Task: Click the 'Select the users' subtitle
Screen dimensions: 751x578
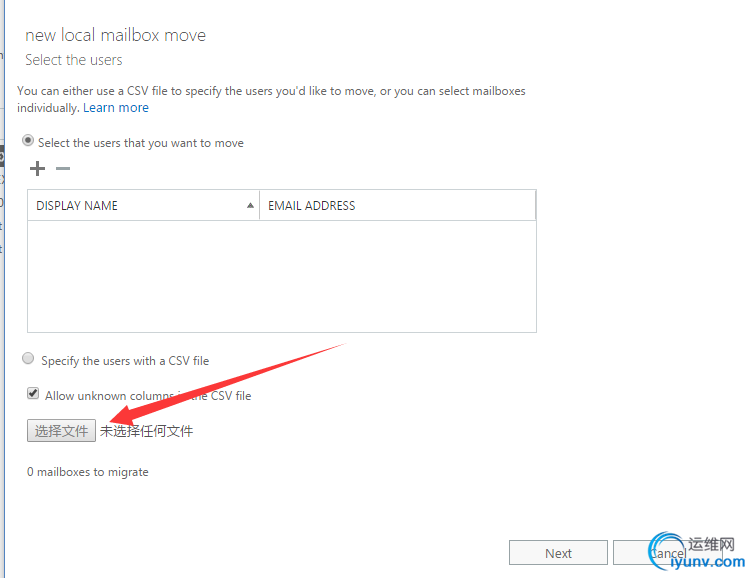Action: (x=74, y=60)
